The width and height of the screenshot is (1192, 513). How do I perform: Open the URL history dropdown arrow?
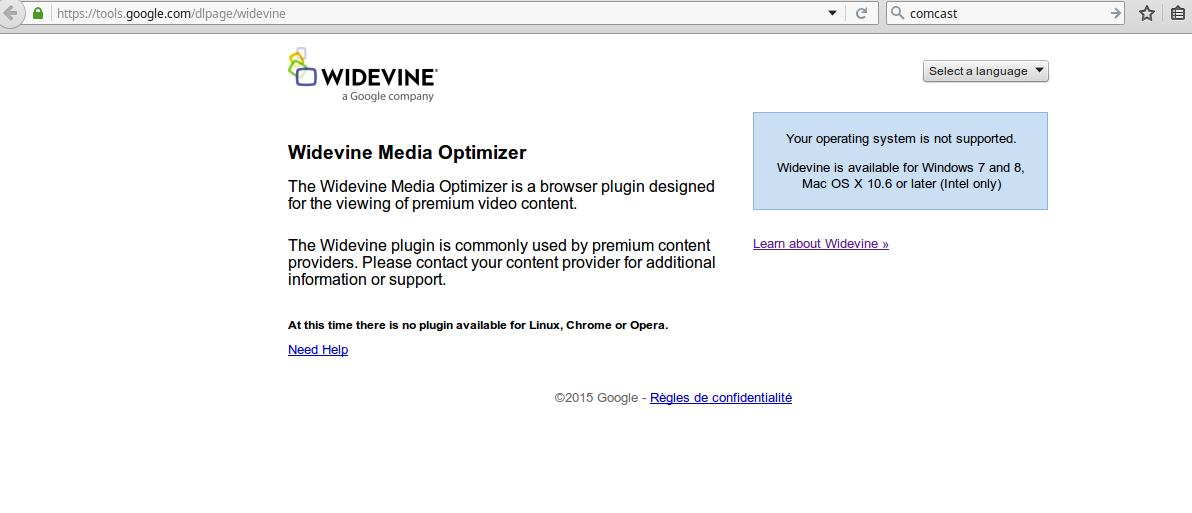pos(833,13)
